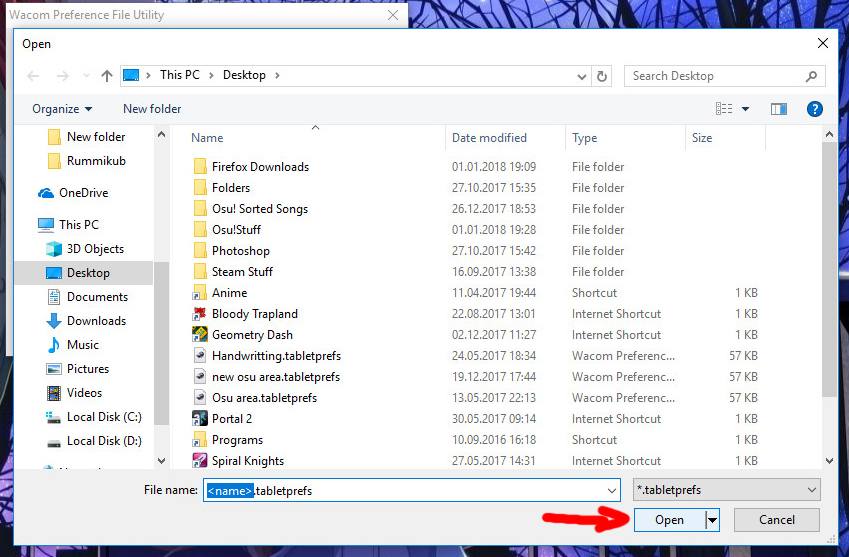Click the forward navigation arrow
Viewport: 849px width, 557px height.
pos(63,76)
